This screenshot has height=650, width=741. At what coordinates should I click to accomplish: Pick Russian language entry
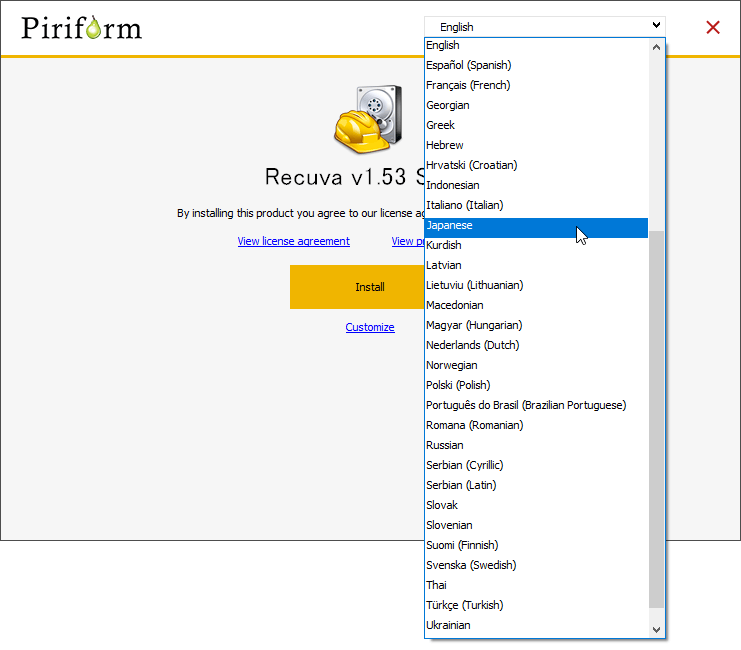(x=536, y=445)
